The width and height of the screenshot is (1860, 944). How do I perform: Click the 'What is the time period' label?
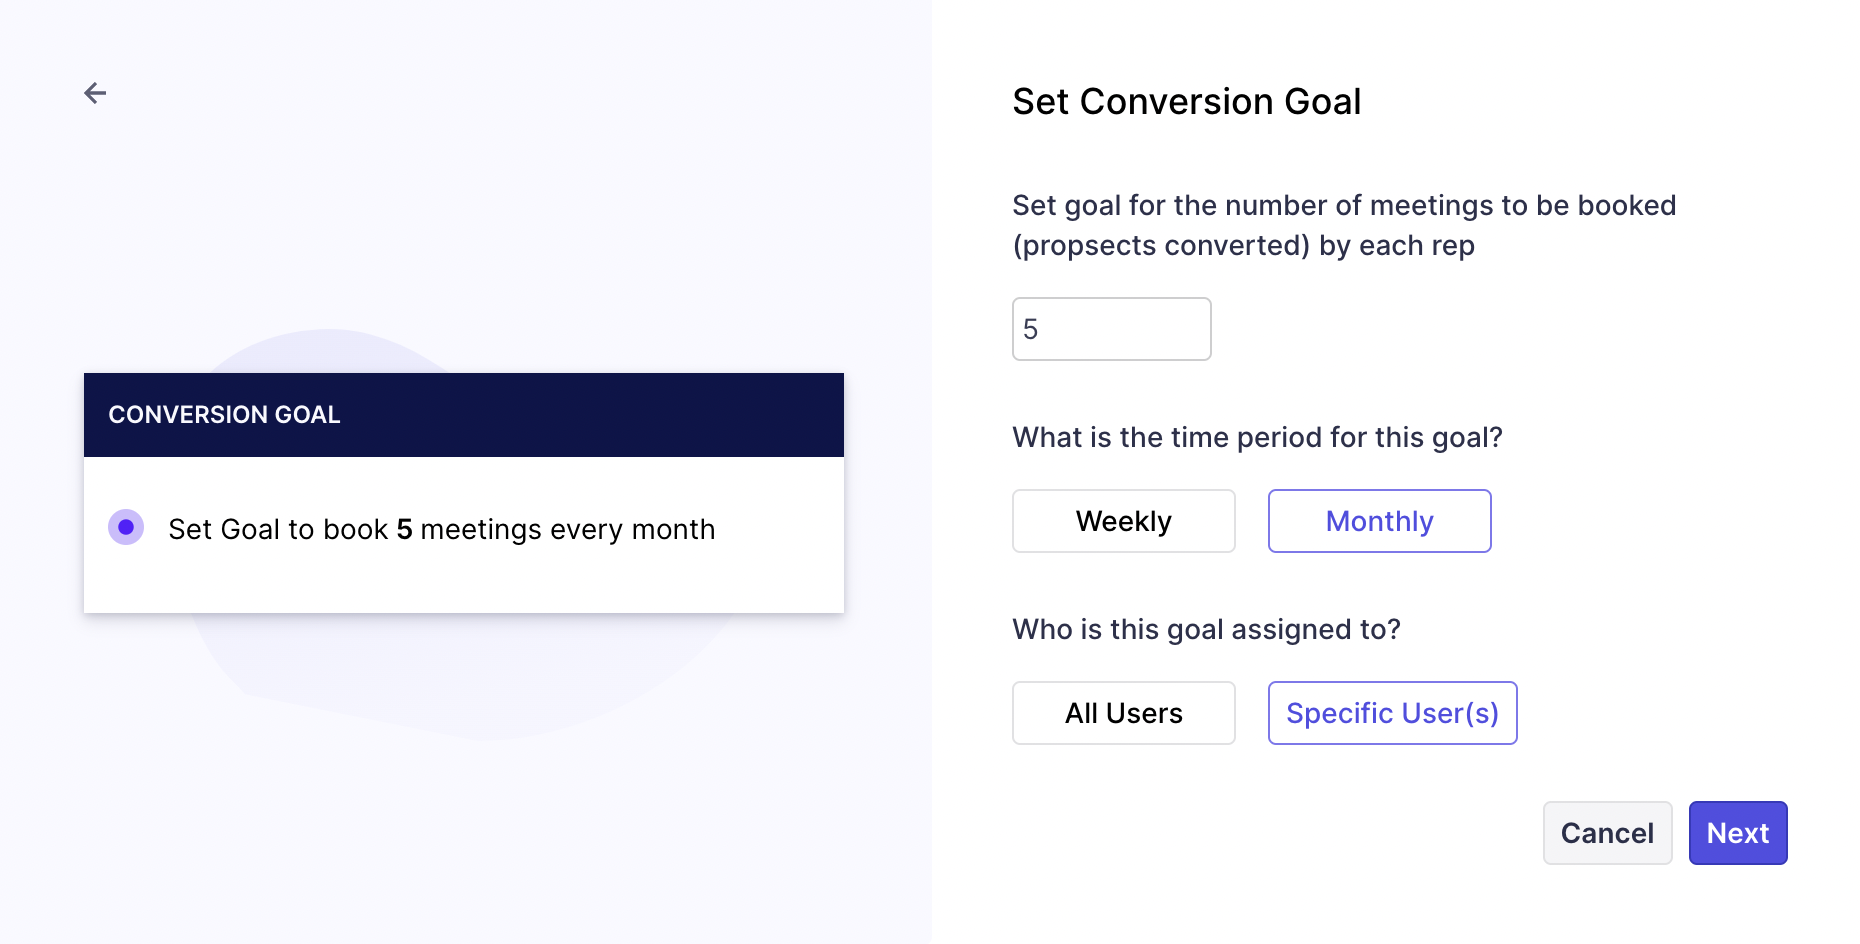(1257, 437)
